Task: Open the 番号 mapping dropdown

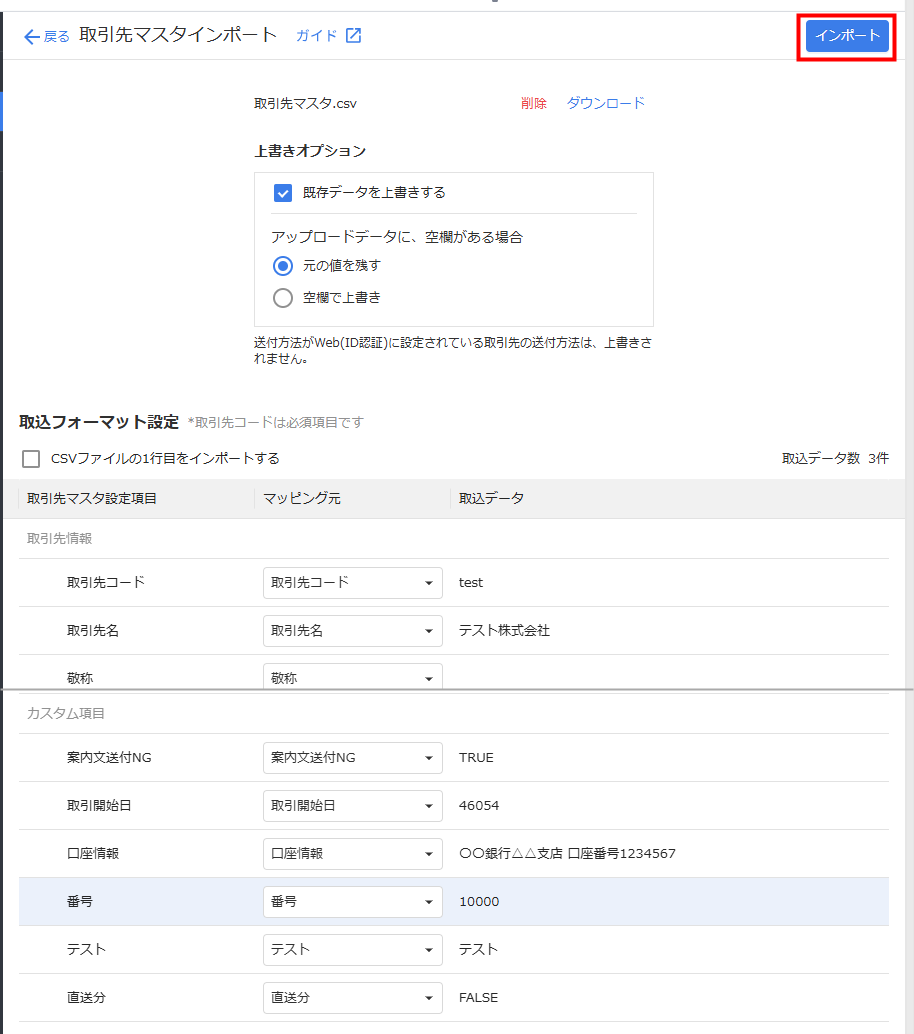Action: [352, 902]
